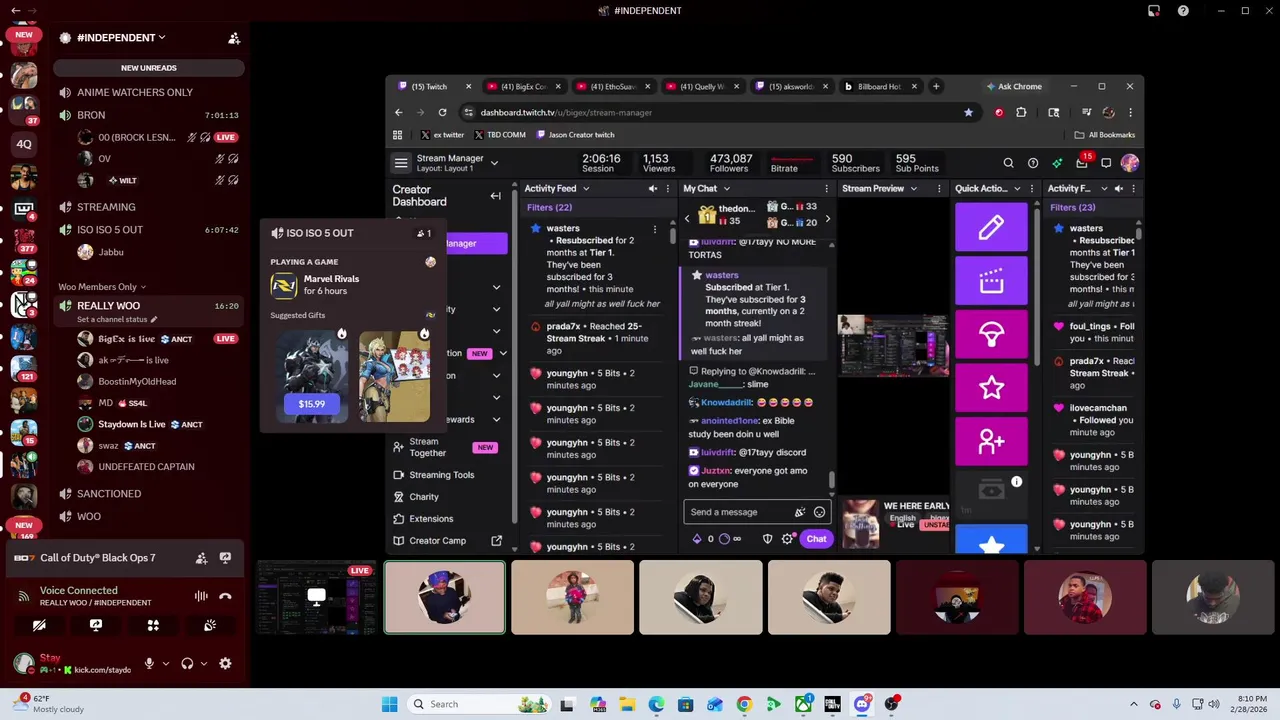The width and height of the screenshot is (1280, 720).
Task: Deafen with the headphones button
Action: pyautogui.click(x=187, y=663)
